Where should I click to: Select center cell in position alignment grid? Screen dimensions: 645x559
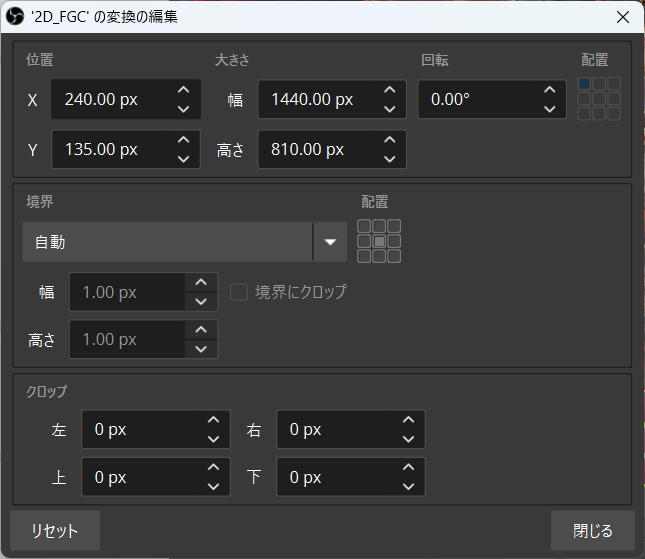tap(599, 99)
